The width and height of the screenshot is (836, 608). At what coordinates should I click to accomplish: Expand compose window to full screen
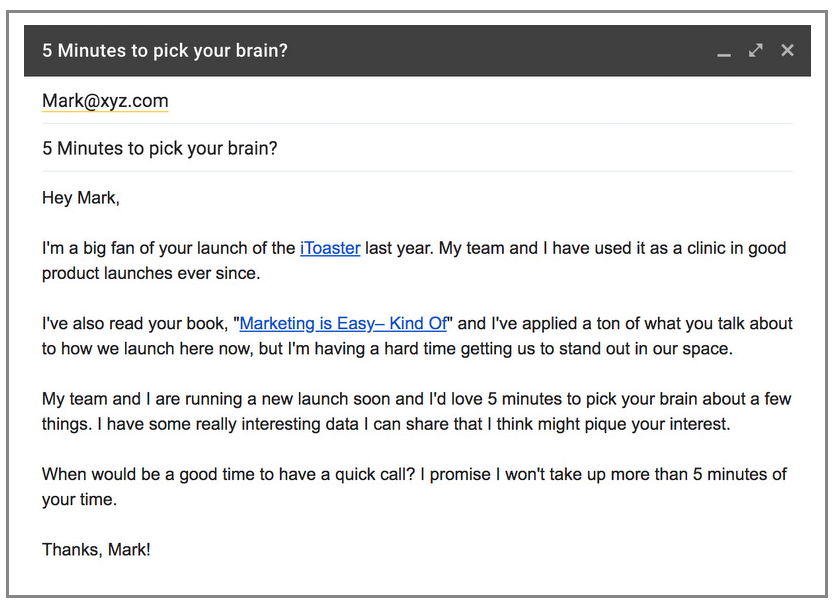[x=755, y=51]
